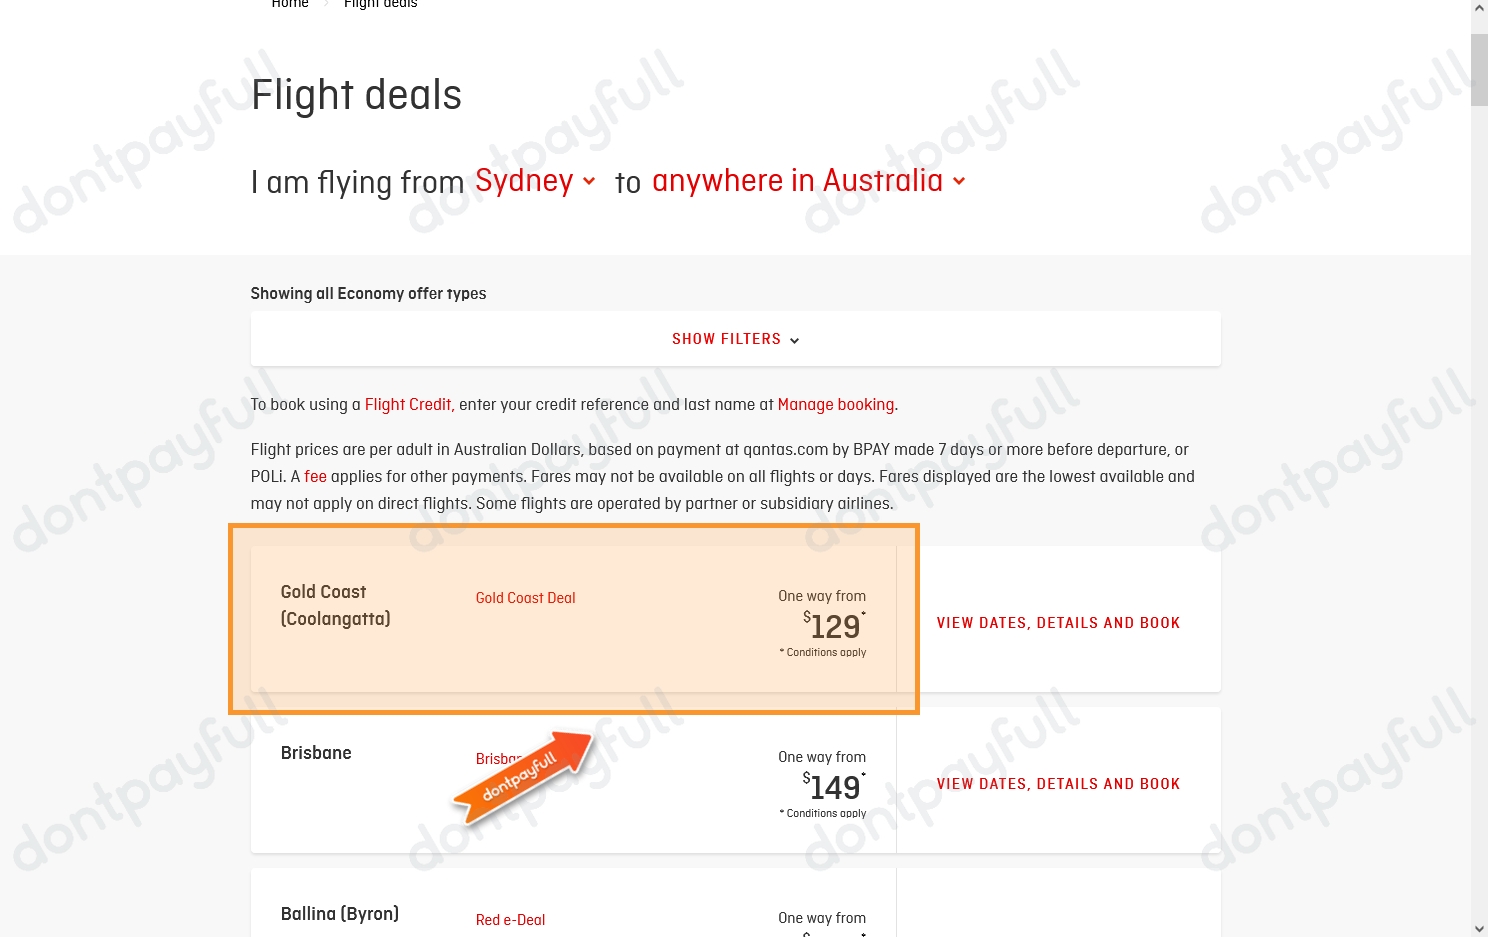1488x937 pixels.
Task: Follow the Manage booking link
Action: 835,404
